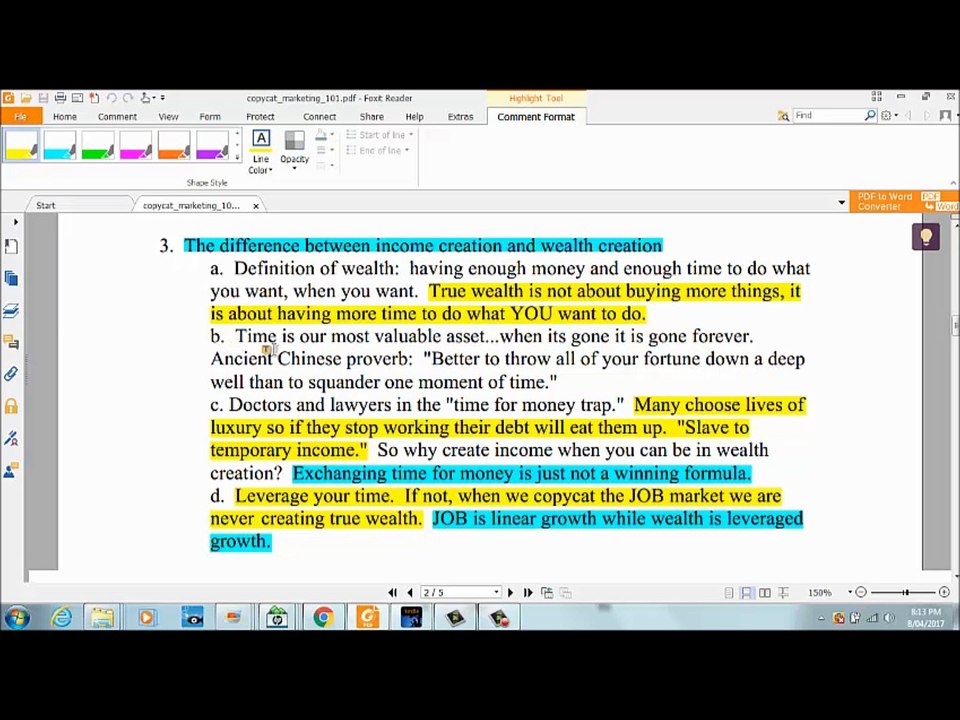Viewport: 960px width, 720px height.
Task: Go to first page button
Action: pyautogui.click(x=392, y=592)
